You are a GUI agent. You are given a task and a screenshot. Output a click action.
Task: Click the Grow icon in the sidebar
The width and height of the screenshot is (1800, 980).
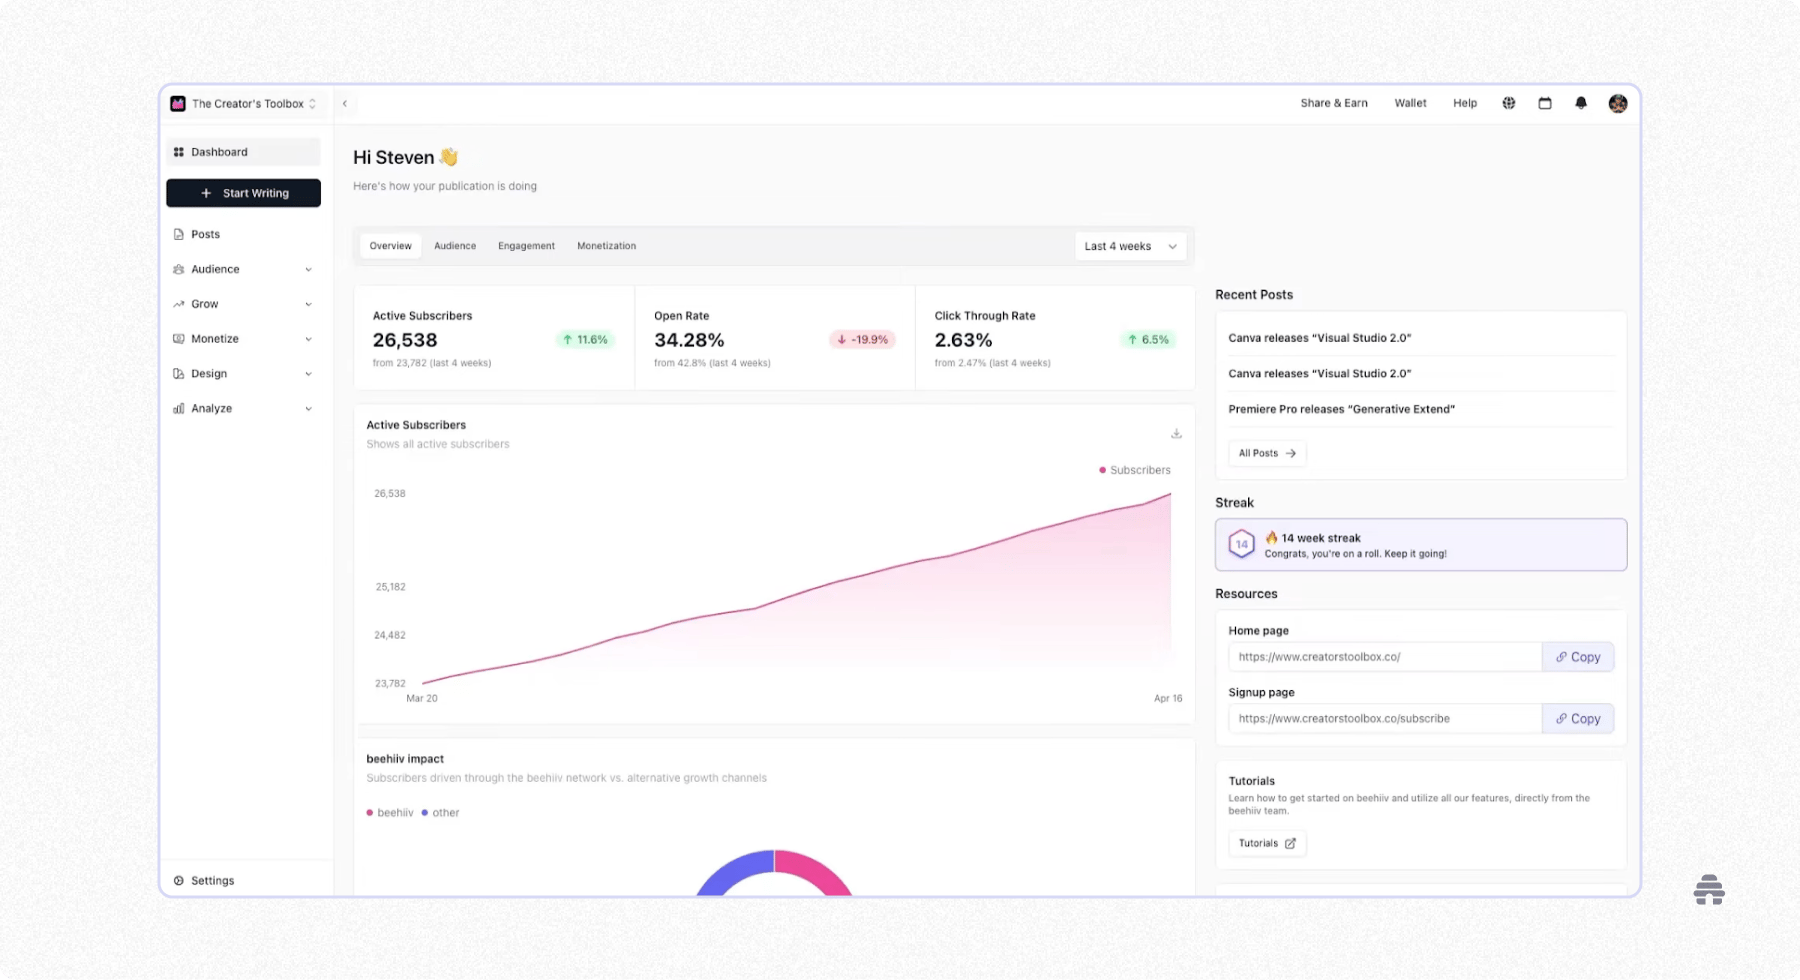tap(178, 303)
